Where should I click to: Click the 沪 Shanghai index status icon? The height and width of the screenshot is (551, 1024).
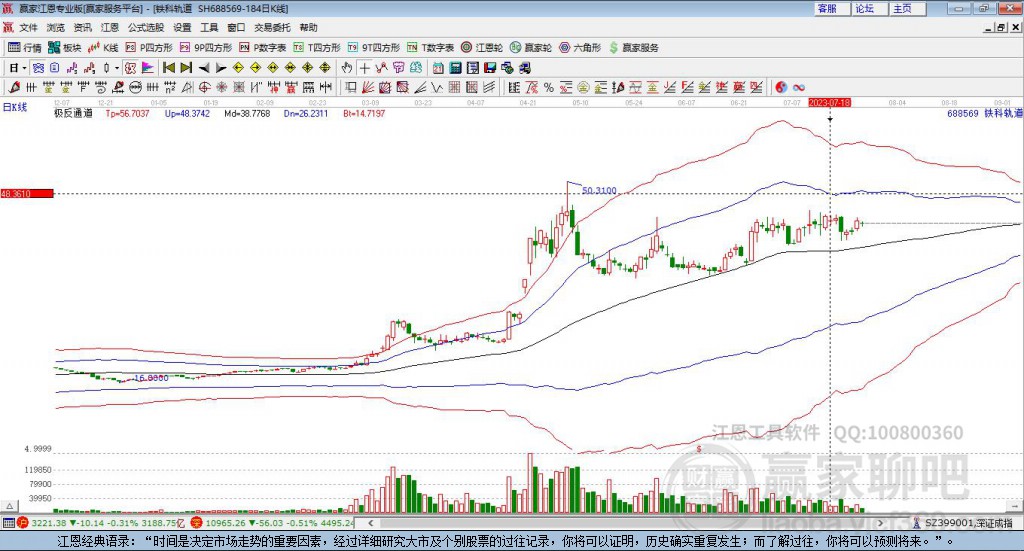(x=23, y=523)
